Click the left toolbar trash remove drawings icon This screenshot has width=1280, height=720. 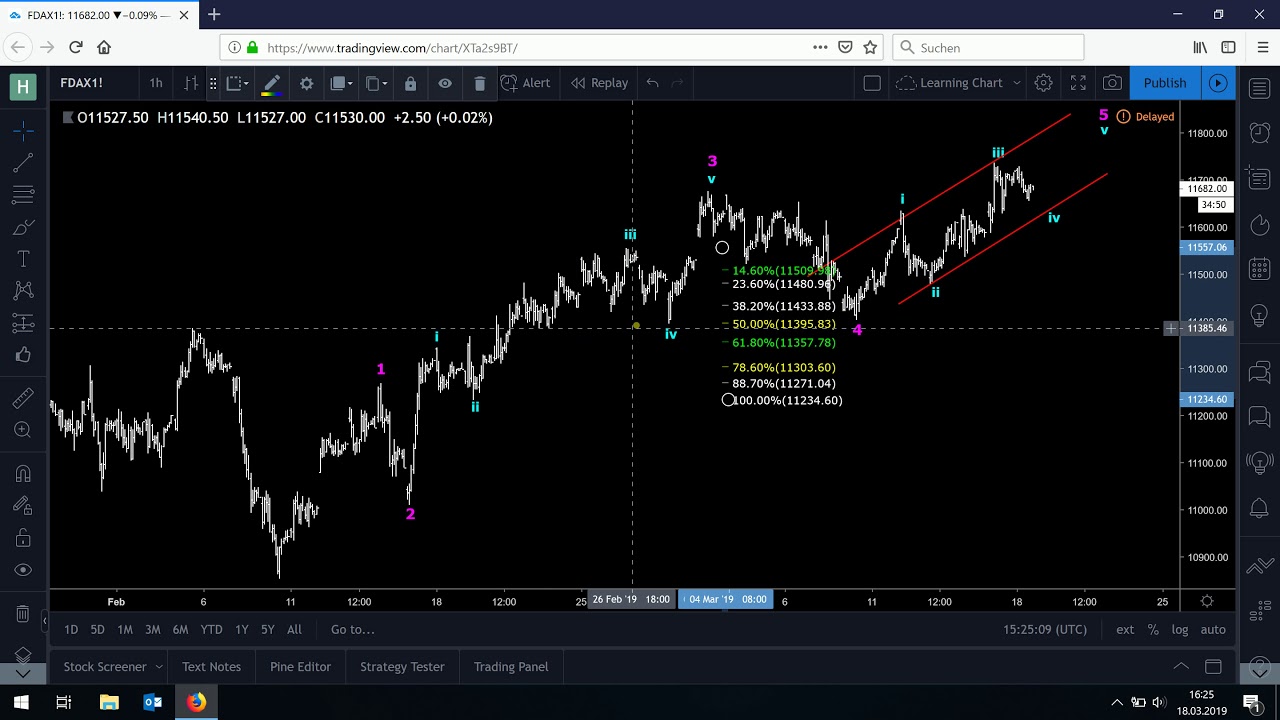[x=23, y=614]
